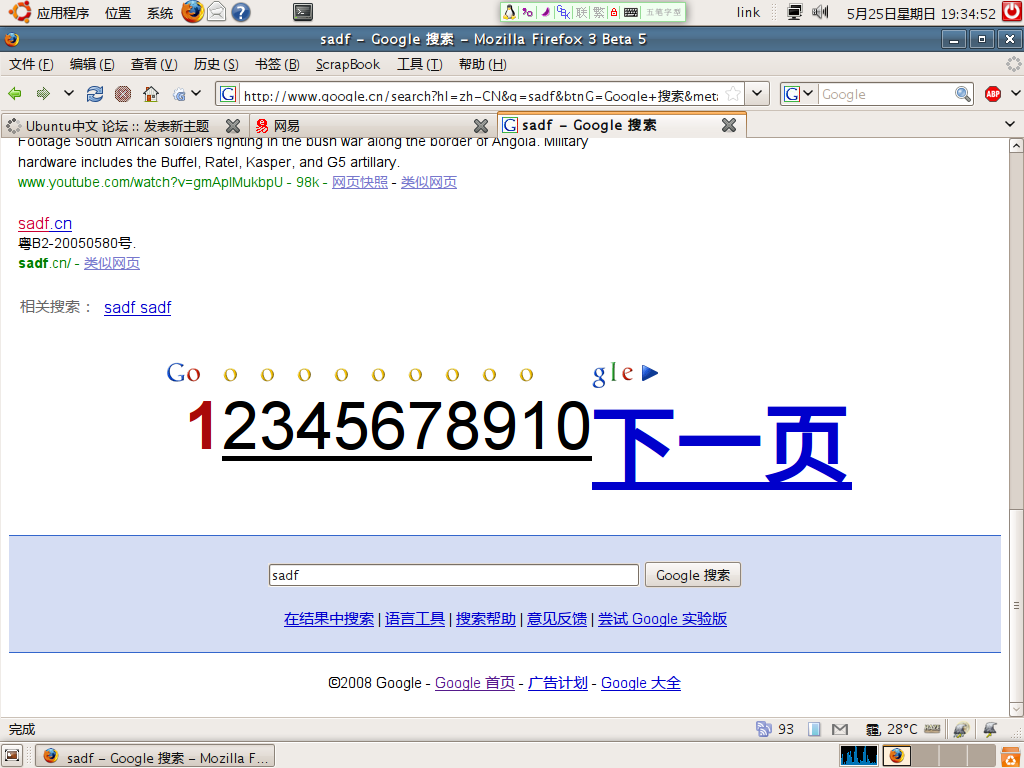The height and width of the screenshot is (768, 1024).
Task: Open the network monitor tray icon
Action: click(795, 12)
